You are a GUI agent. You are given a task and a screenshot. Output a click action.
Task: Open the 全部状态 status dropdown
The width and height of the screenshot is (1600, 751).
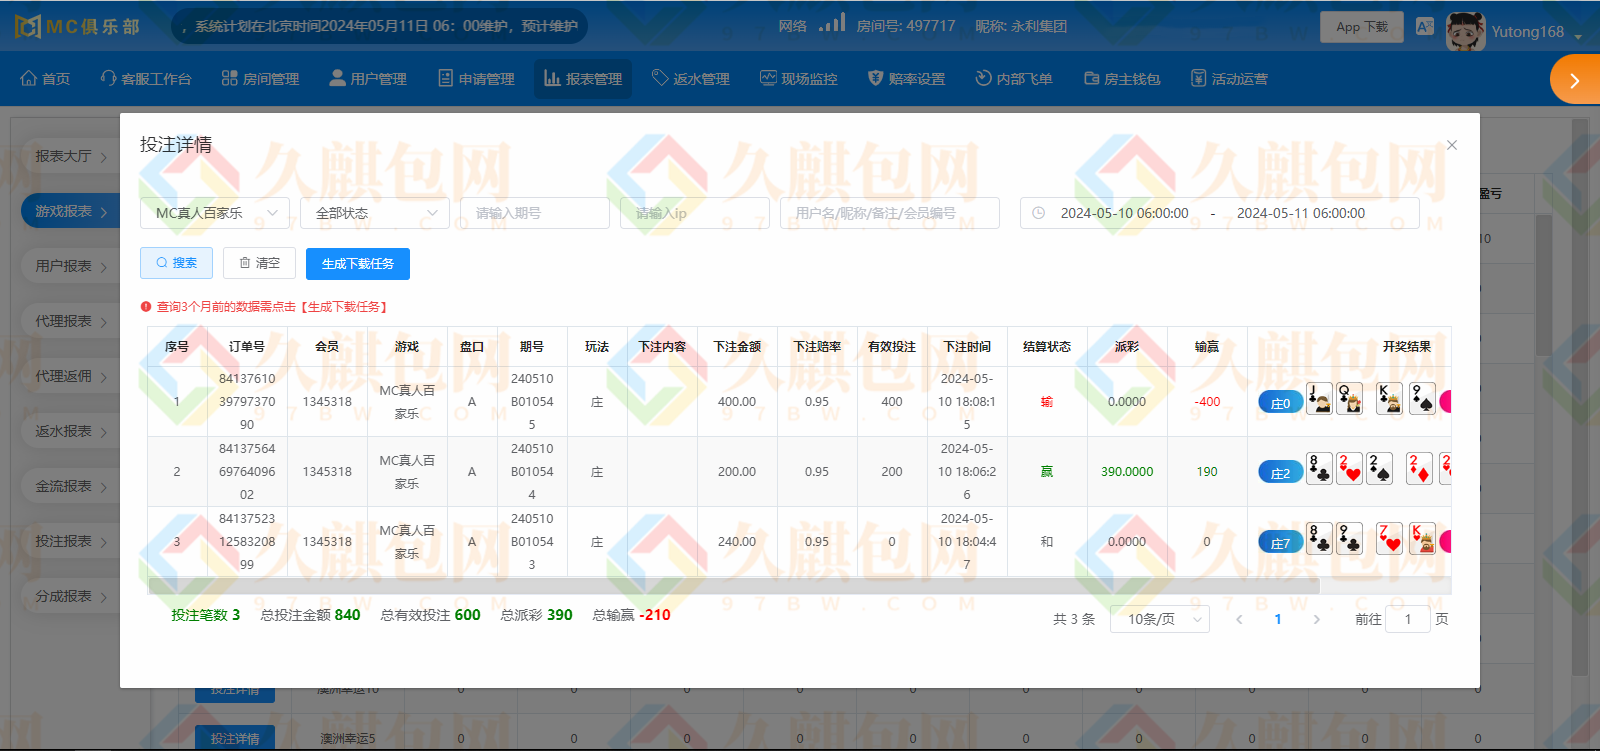point(375,213)
